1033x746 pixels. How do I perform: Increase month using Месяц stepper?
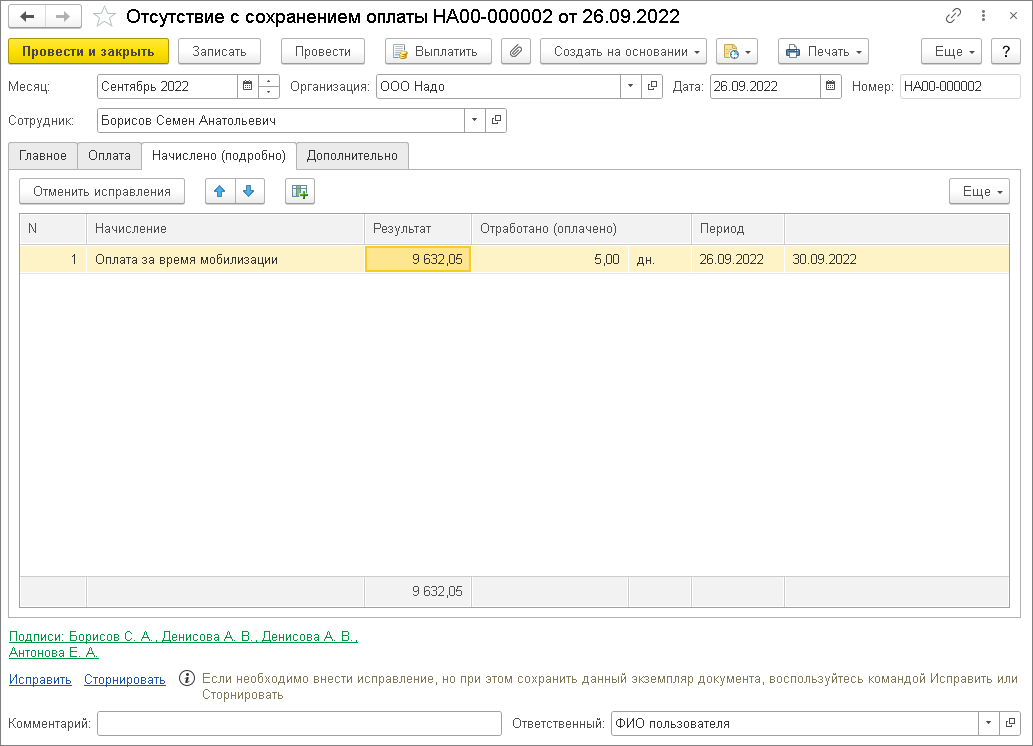(269, 82)
